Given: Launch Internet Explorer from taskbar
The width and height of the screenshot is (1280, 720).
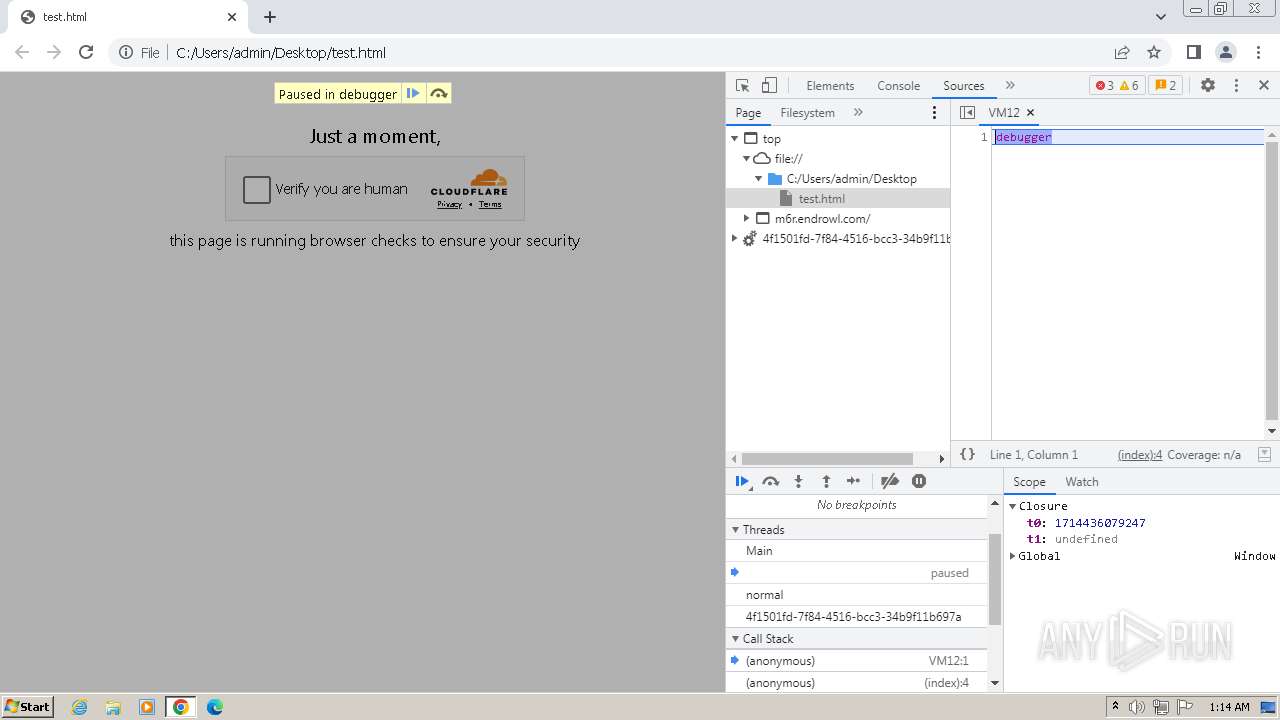Looking at the screenshot, I should 80,707.
